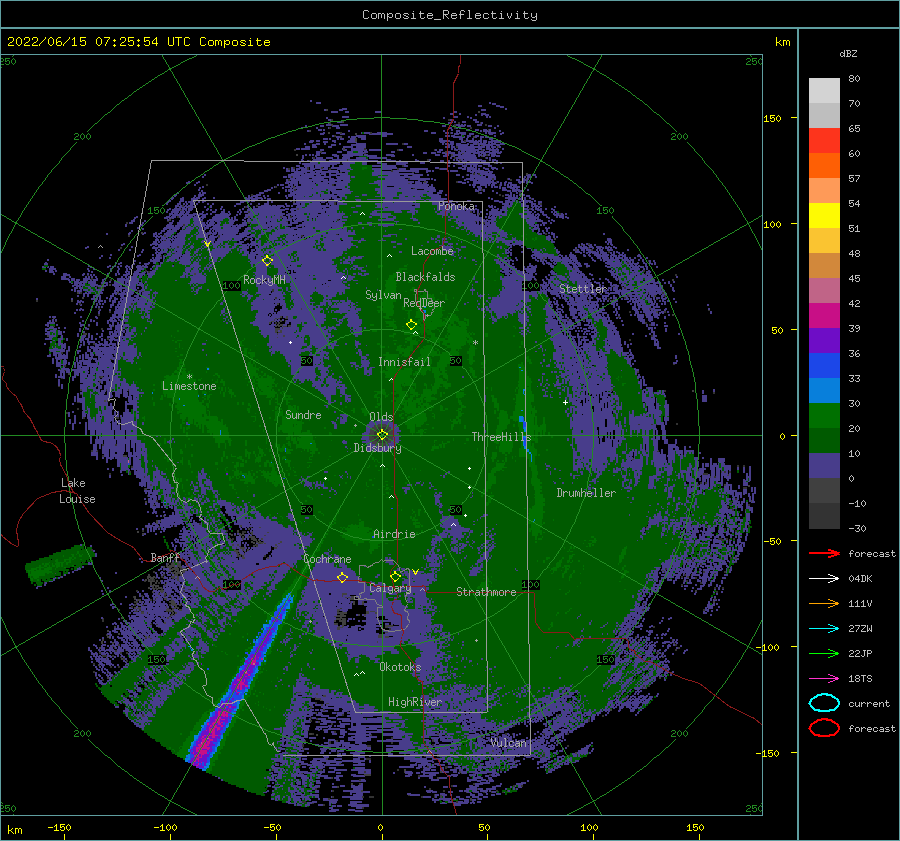The image size is (900, 841).
Task: Click the Limestone label
Action: point(189,386)
